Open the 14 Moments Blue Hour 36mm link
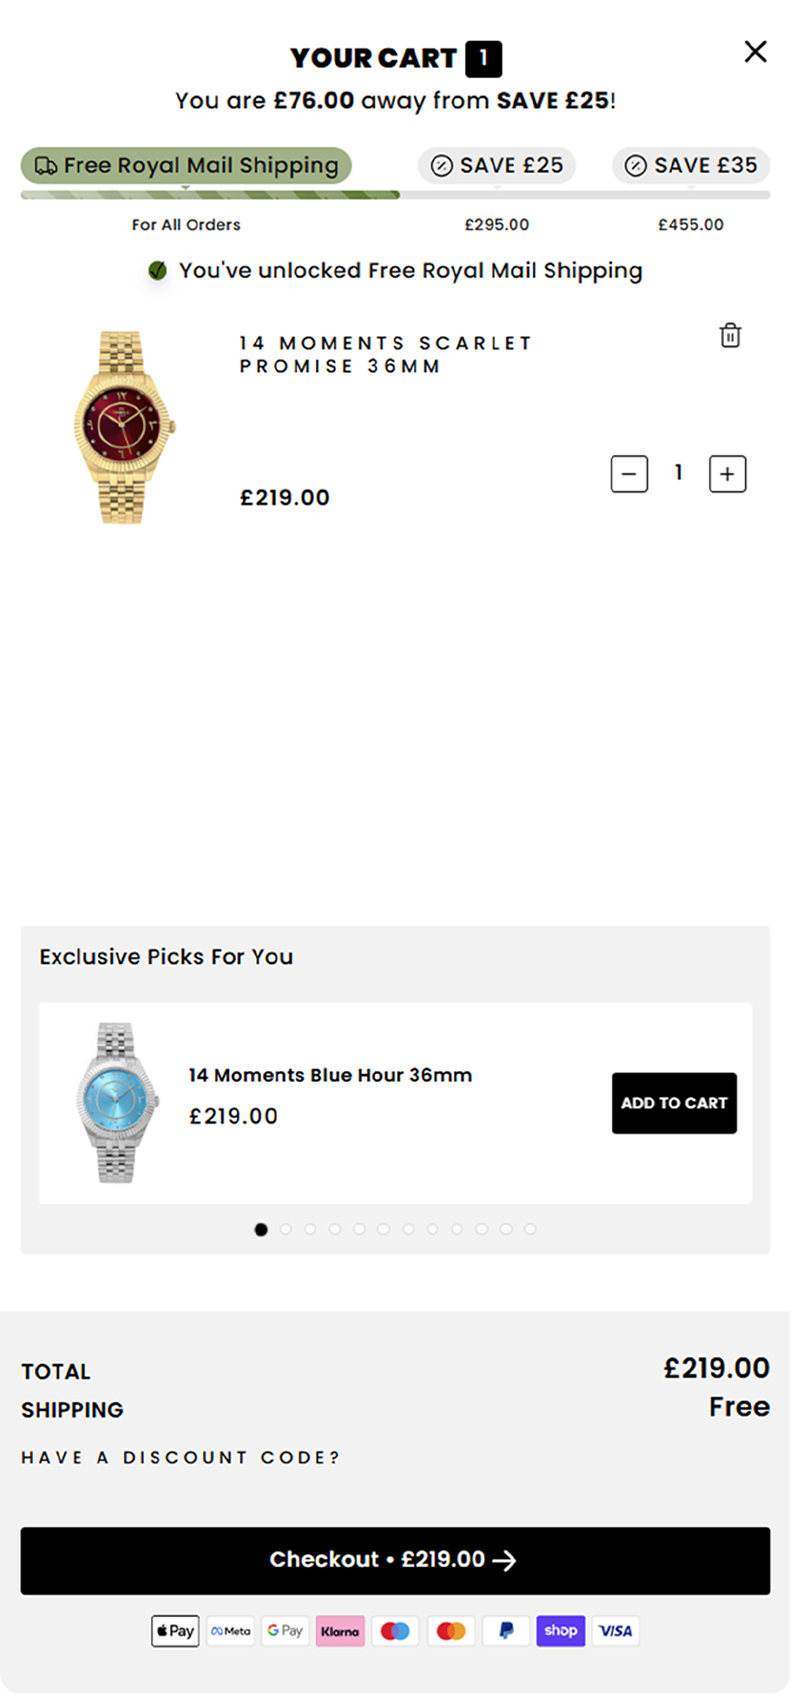The height and width of the screenshot is (1694, 791). click(x=330, y=1076)
